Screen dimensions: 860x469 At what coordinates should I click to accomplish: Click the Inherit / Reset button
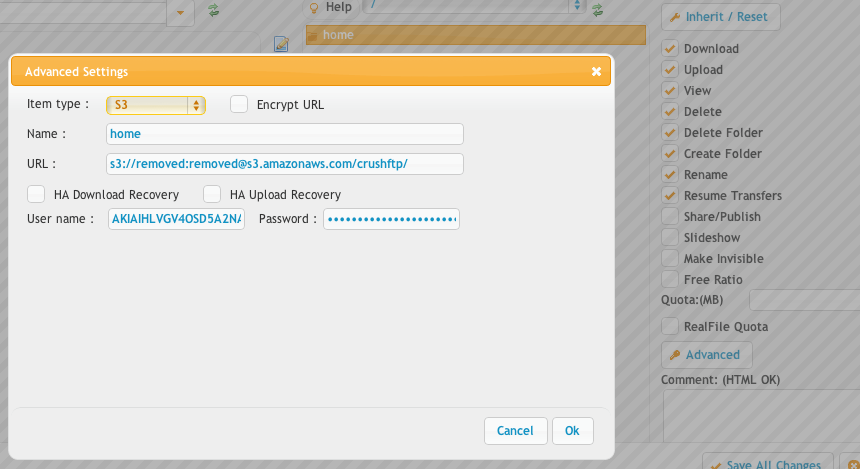coord(720,17)
